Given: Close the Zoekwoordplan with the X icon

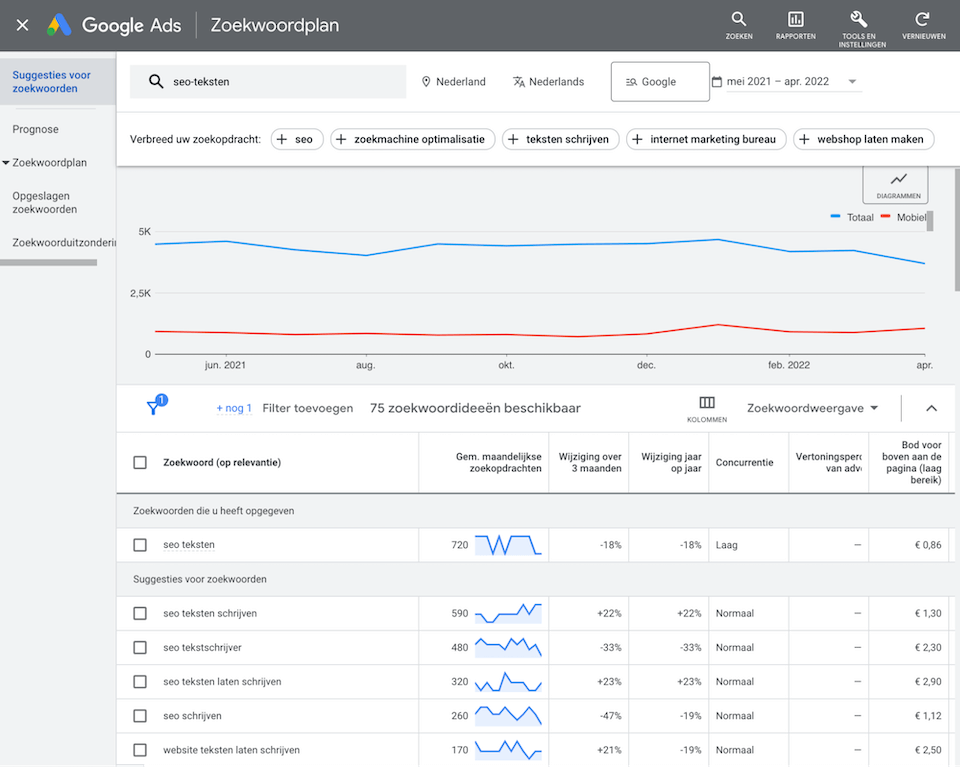Looking at the screenshot, I should [x=22, y=25].
